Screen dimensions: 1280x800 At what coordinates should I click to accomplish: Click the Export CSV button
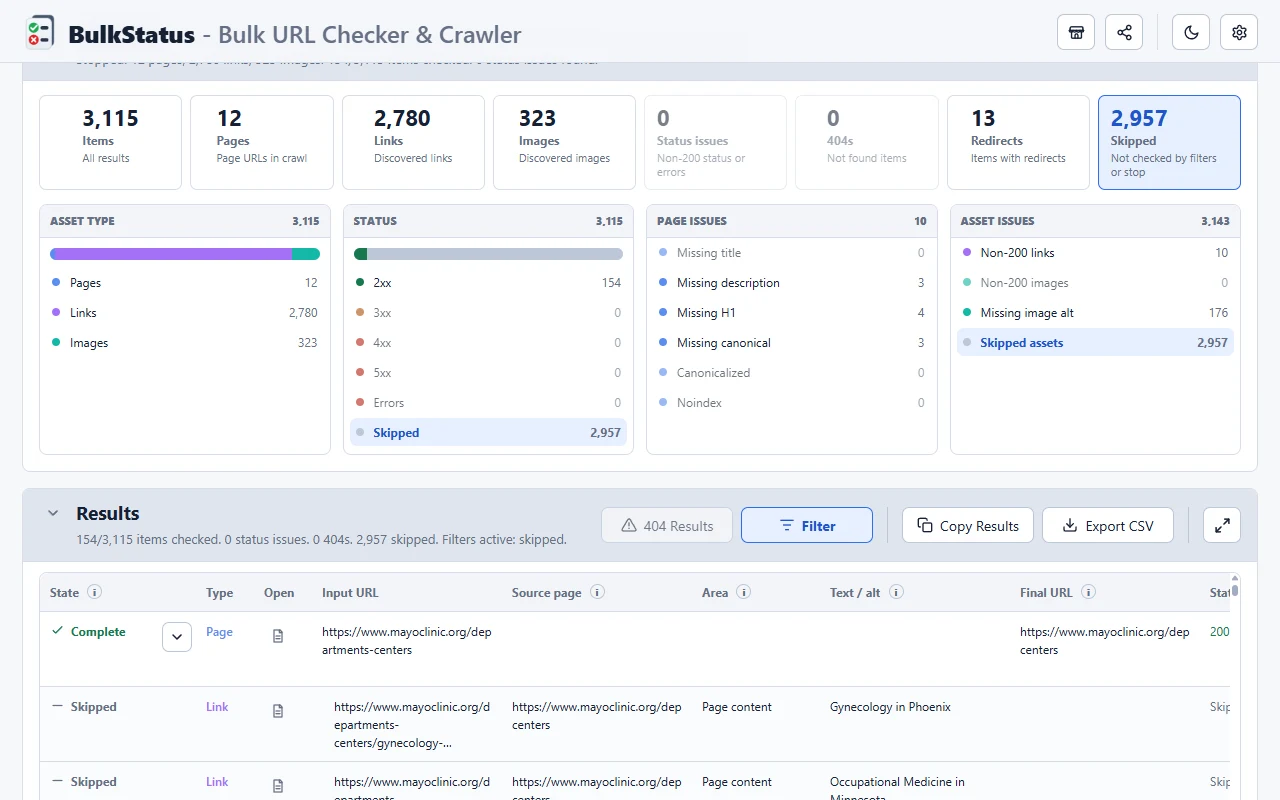pos(1108,525)
